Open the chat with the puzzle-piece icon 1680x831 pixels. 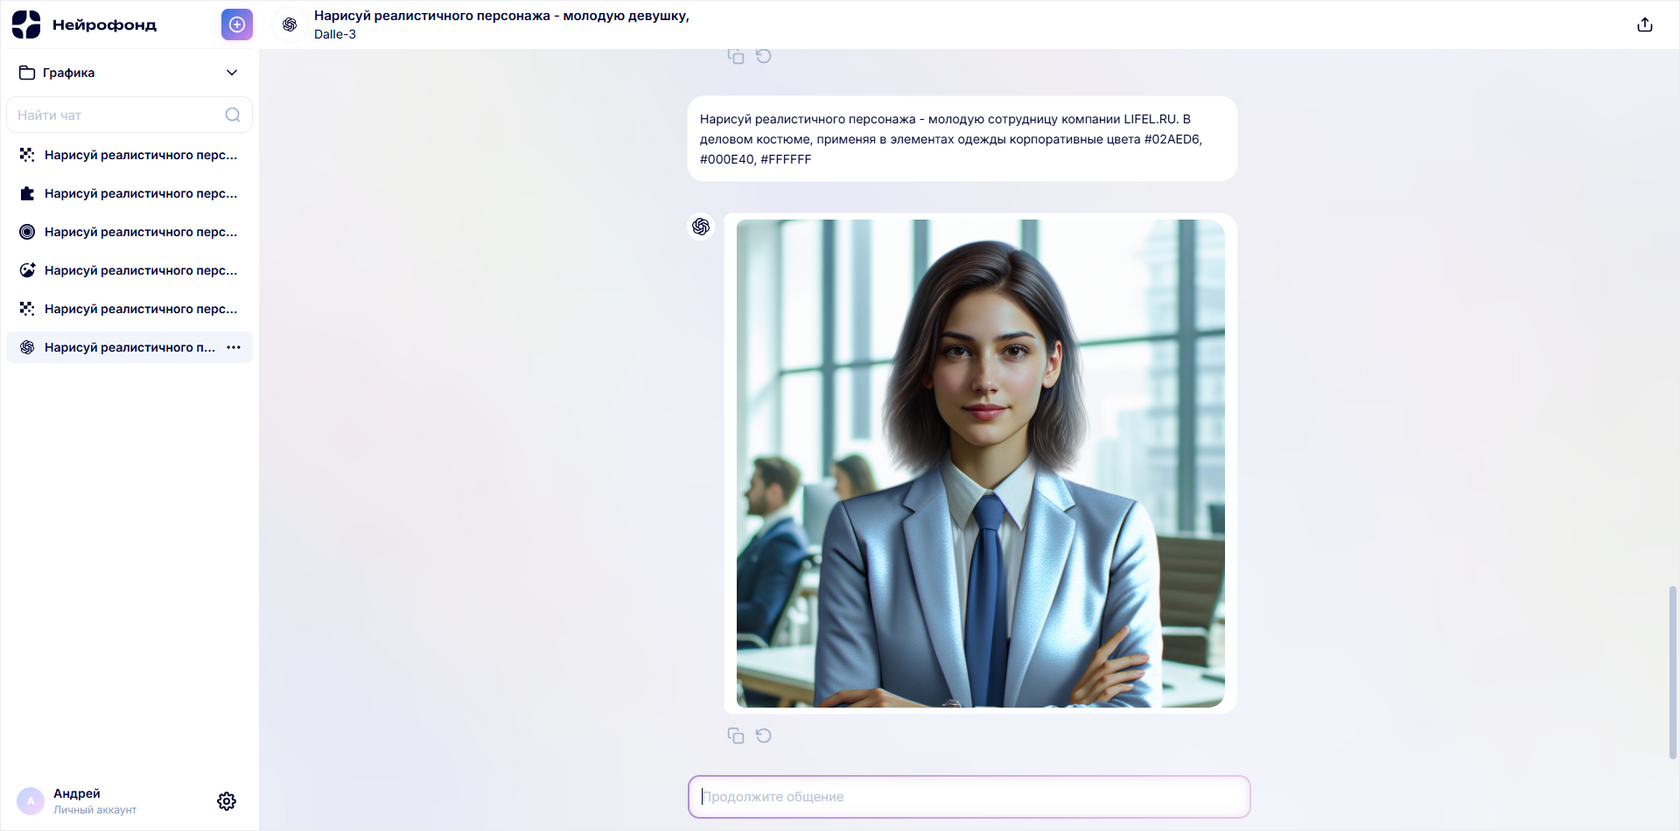pyautogui.click(x=129, y=193)
